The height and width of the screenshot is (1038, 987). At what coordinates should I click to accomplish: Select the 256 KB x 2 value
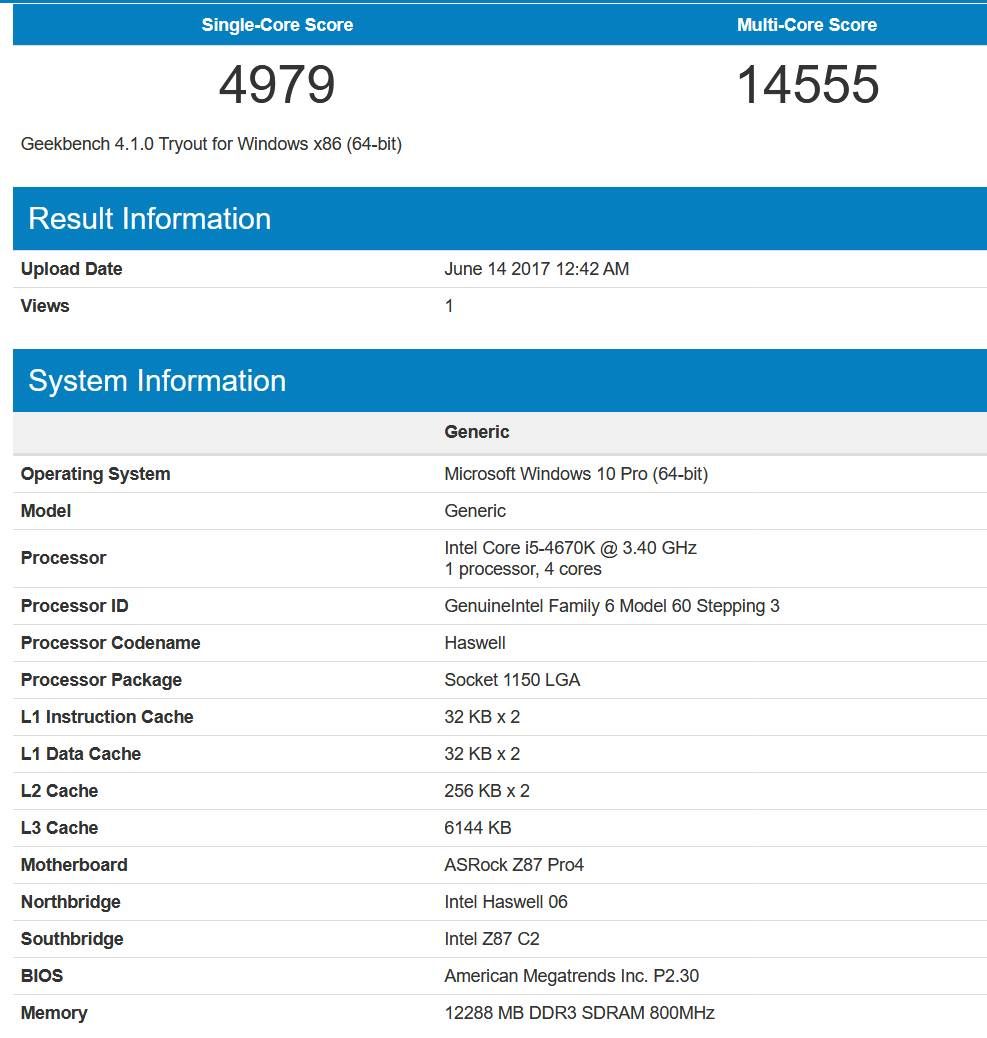click(487, 791)
